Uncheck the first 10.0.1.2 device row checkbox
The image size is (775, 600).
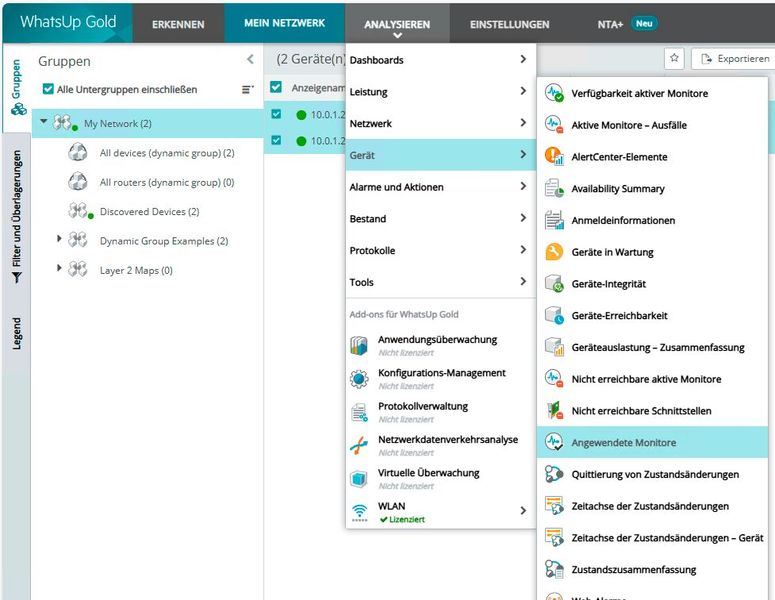[x=276, y=114]
